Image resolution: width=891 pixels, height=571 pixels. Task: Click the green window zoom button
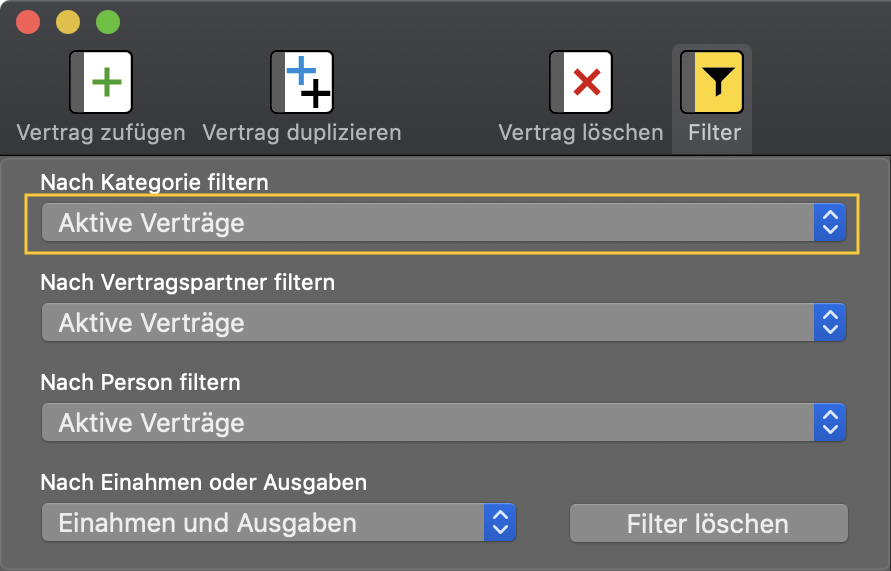point(108,22)
